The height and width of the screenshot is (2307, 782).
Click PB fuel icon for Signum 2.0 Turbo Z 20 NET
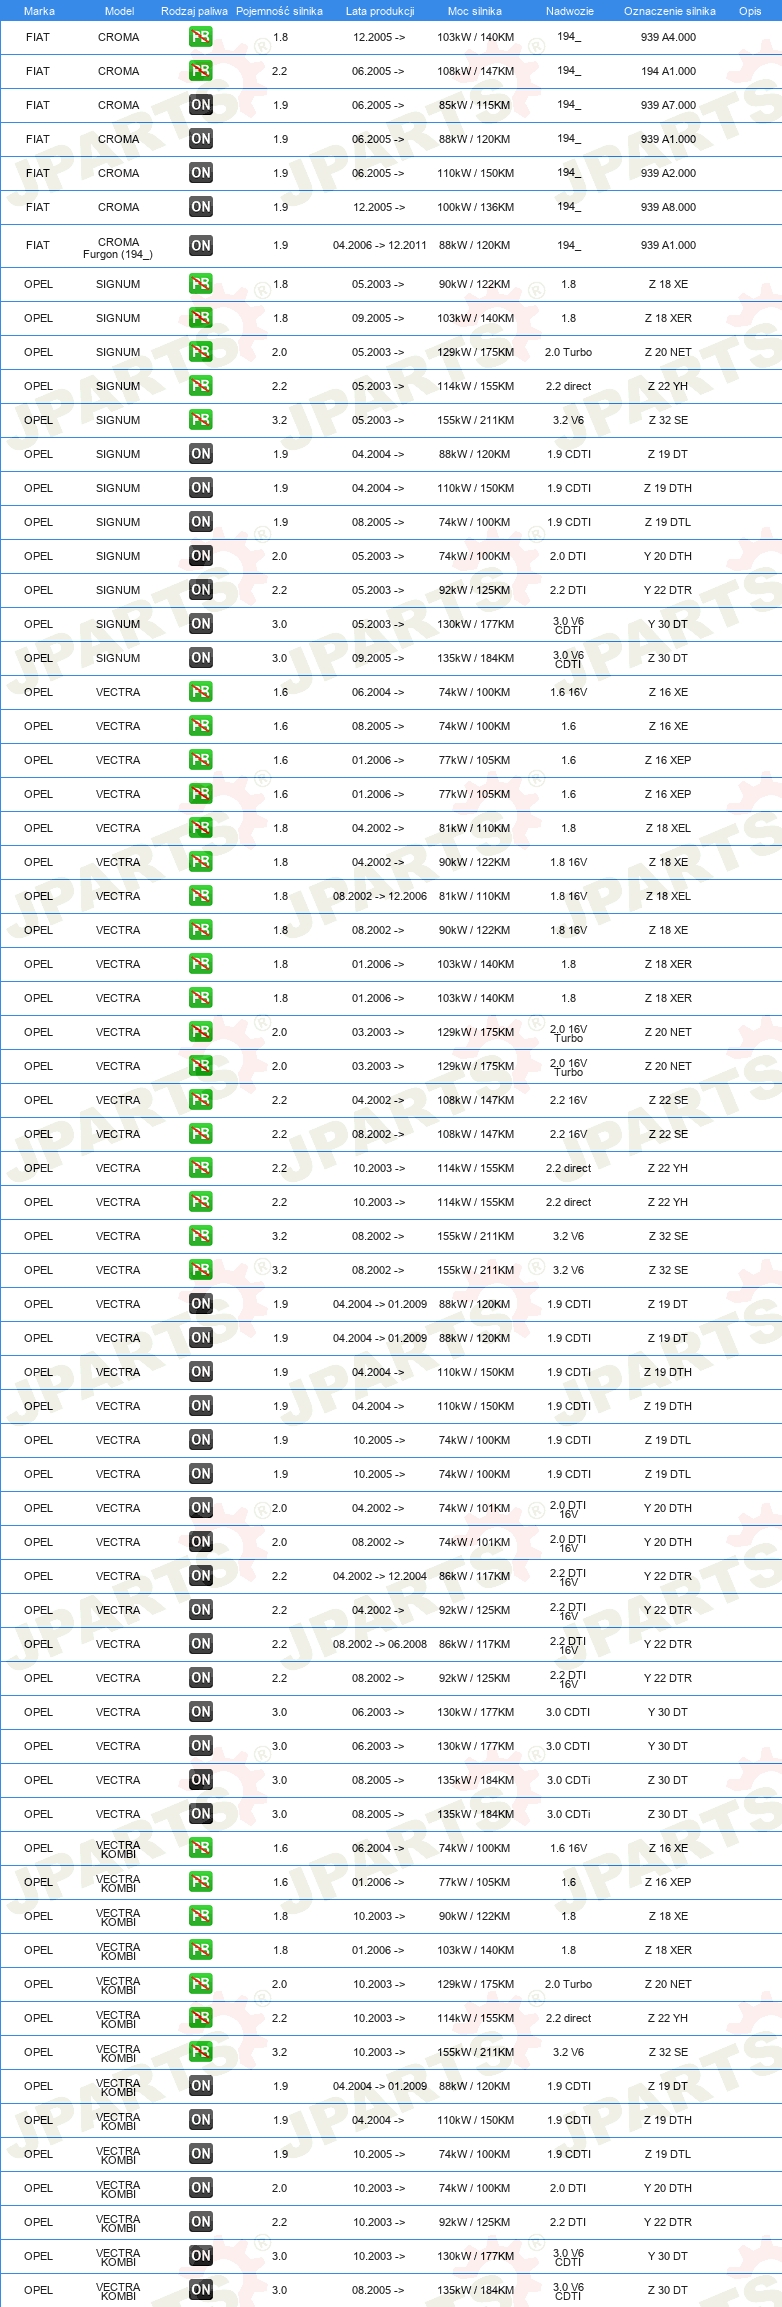tap(201, 352)
